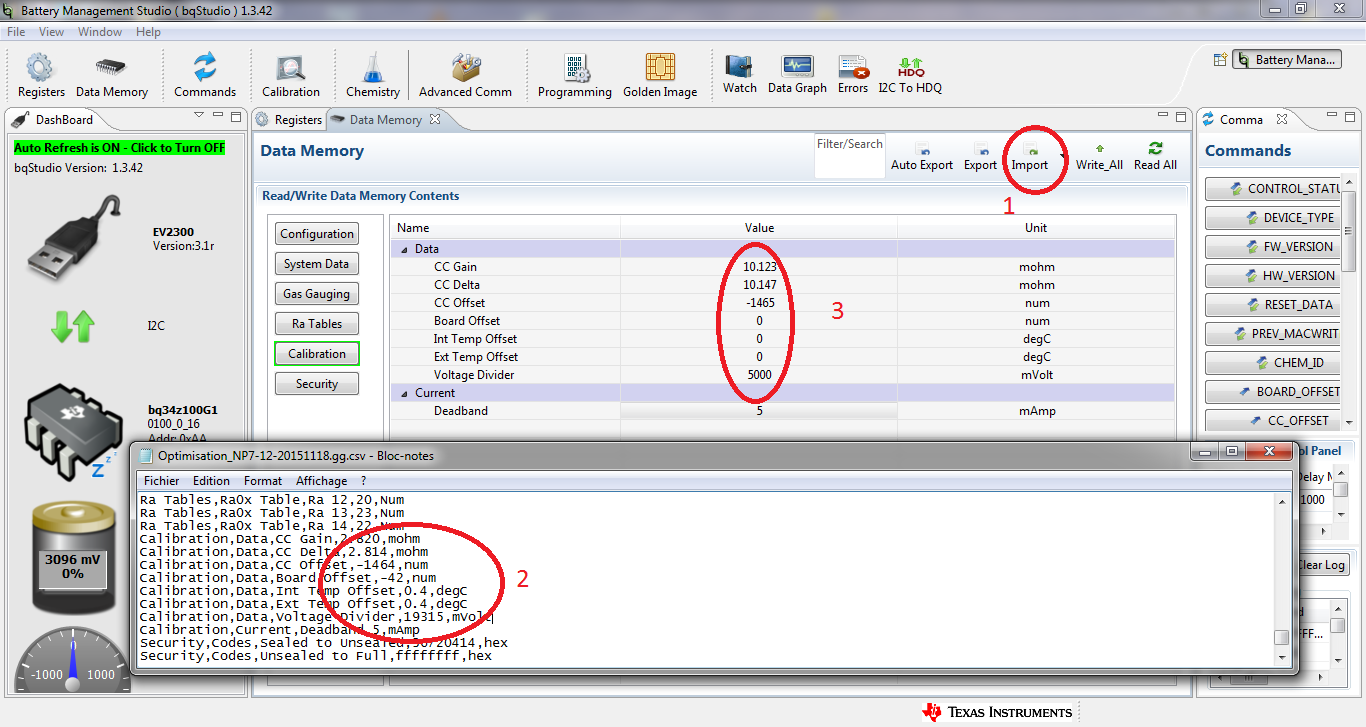The width and height of the screenshot is (1366, 727).
Task: Switch to the Registers tab
Action: [x=289, y=119]
